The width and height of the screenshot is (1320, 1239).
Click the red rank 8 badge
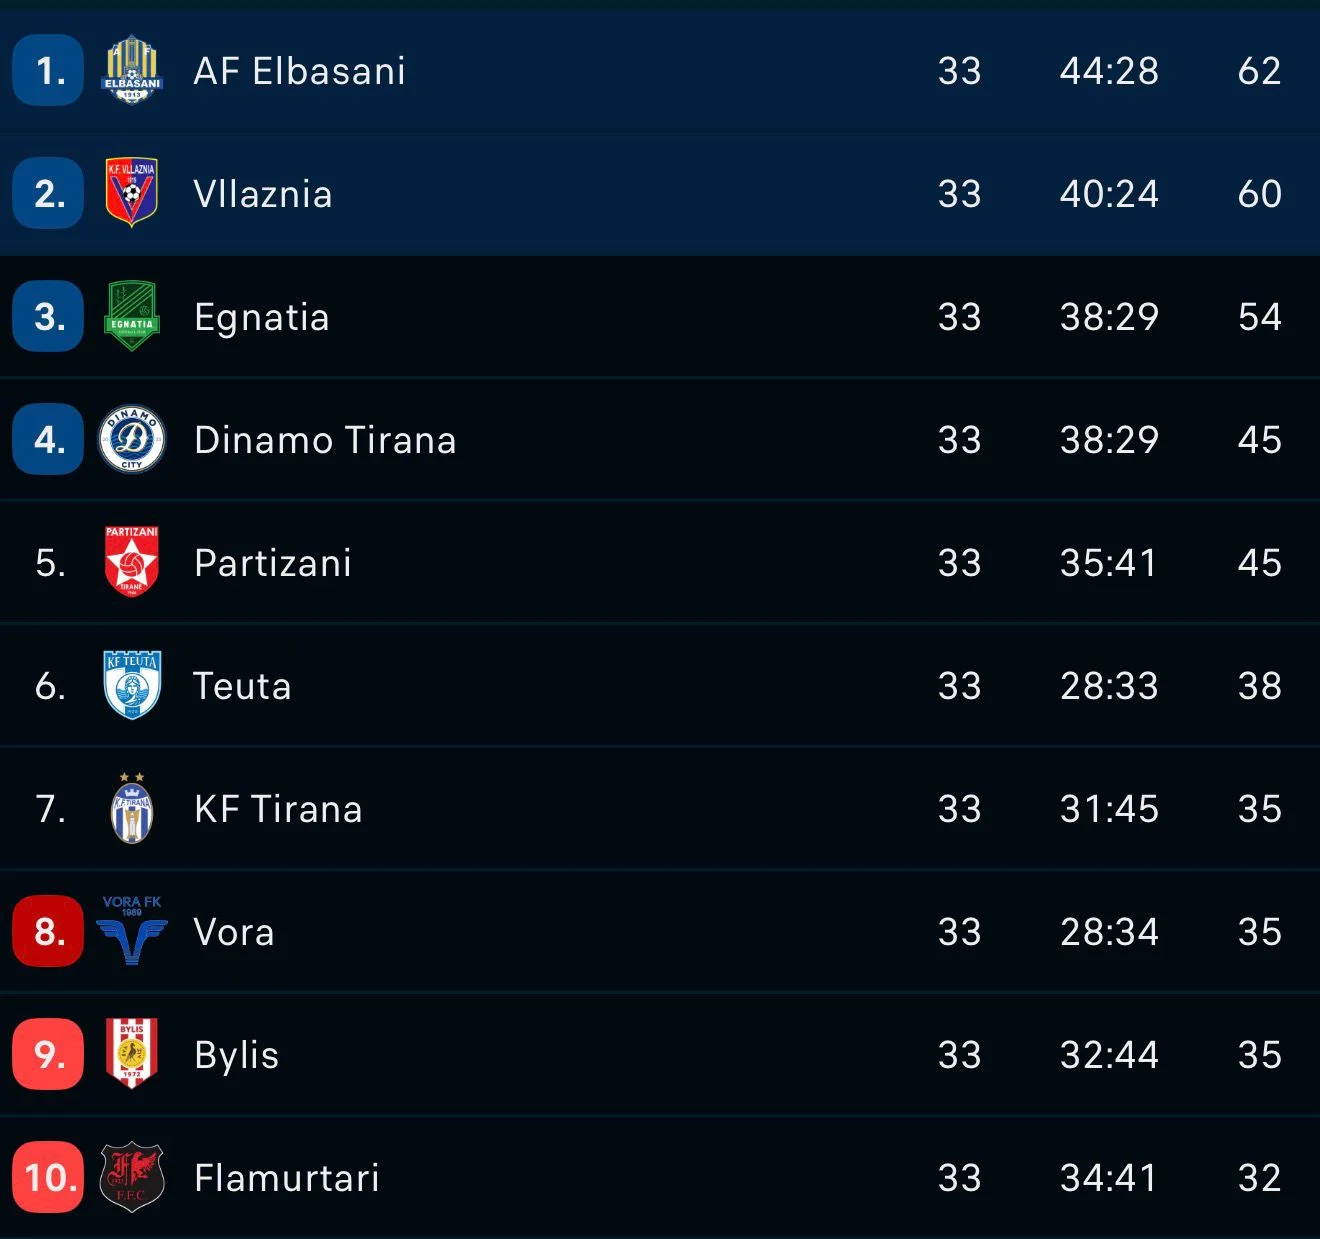pyautogui.click(x=48, y=931)
